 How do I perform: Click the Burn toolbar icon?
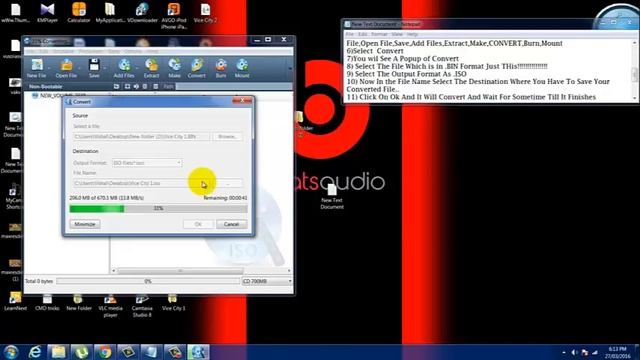coord(221,68)
